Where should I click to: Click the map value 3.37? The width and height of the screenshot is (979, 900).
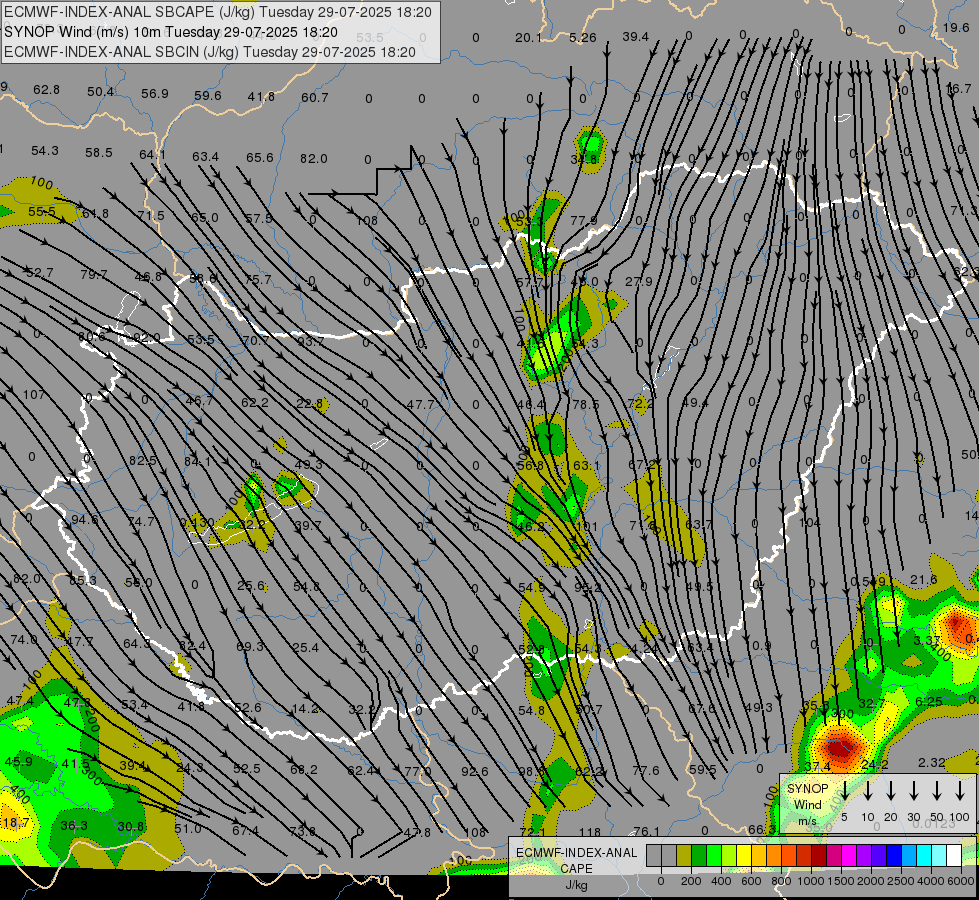click(927, 640)
